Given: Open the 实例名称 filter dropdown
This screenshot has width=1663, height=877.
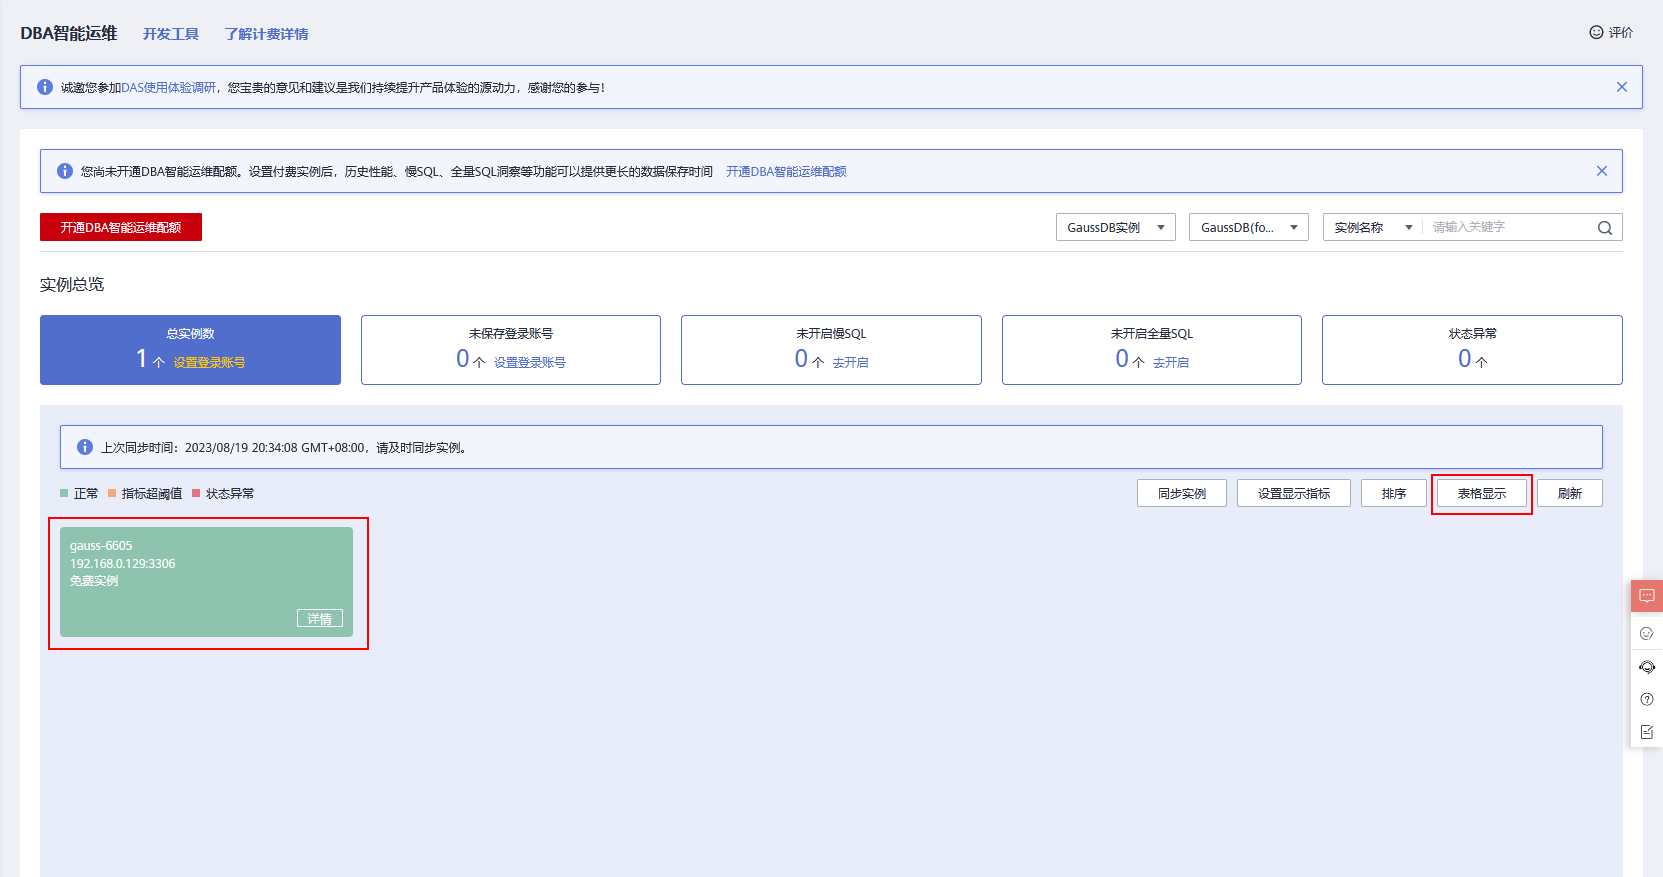Looking at the screenshot, I should point(1373,227).
